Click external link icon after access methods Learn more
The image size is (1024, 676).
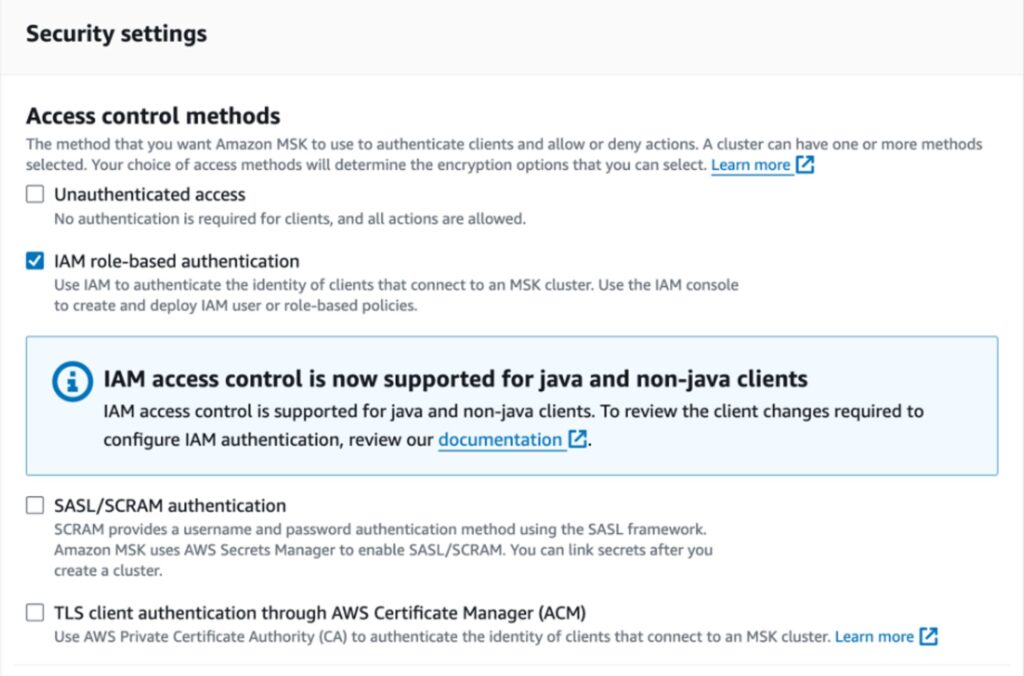[x=805, y=164]
